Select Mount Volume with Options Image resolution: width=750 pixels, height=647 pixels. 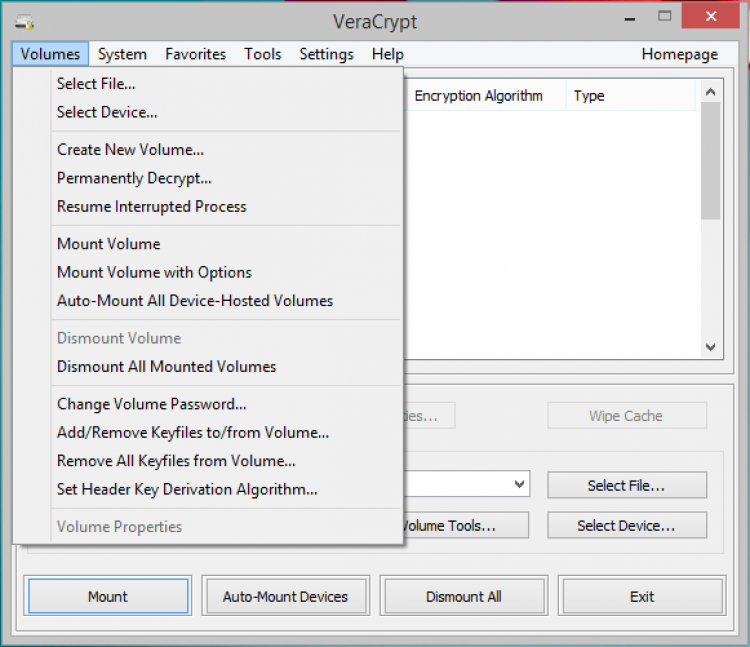[x=154, y=272]
